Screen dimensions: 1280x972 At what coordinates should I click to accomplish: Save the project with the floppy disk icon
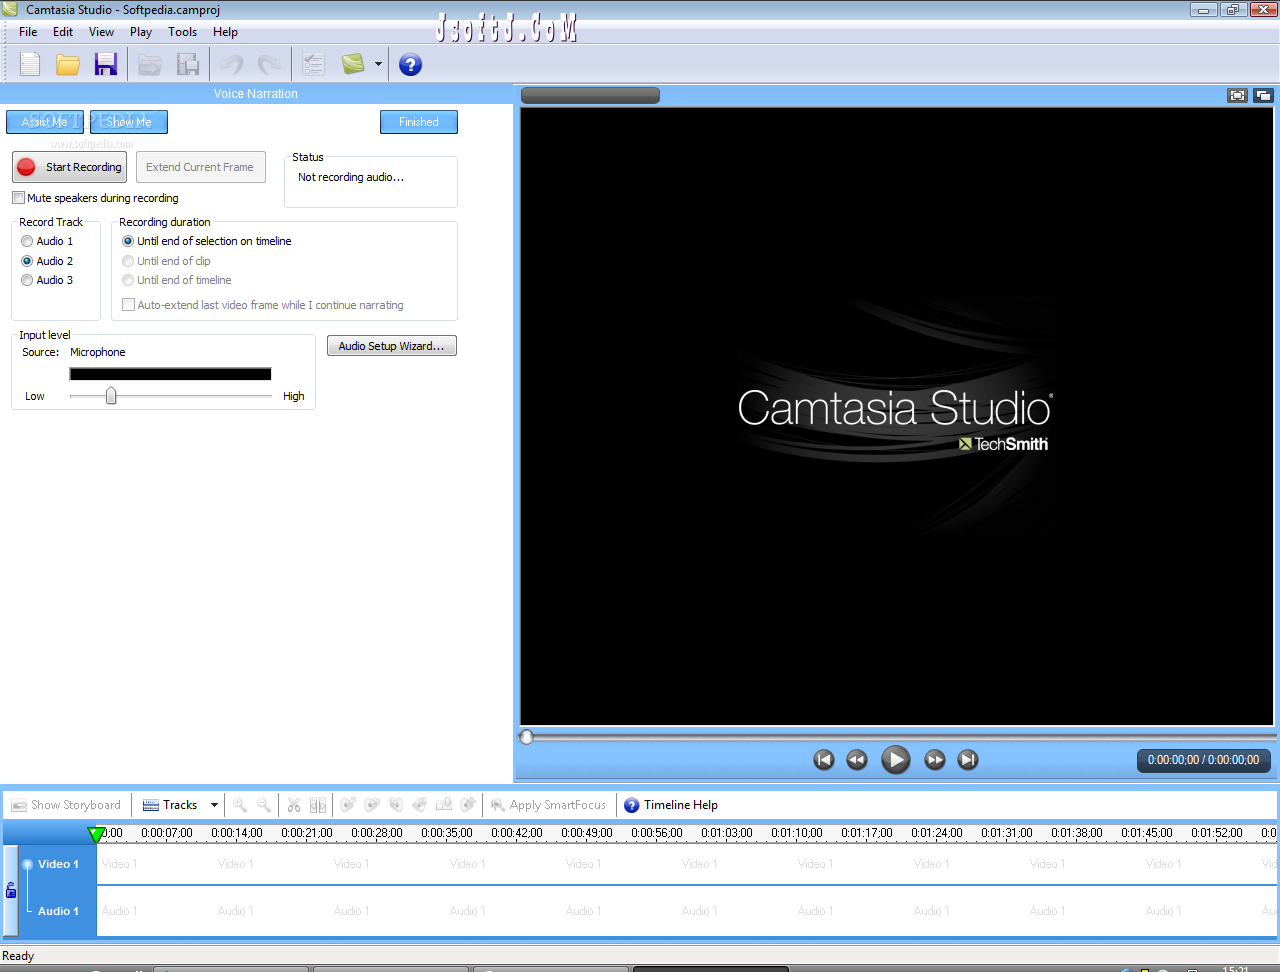coord(105,65)
